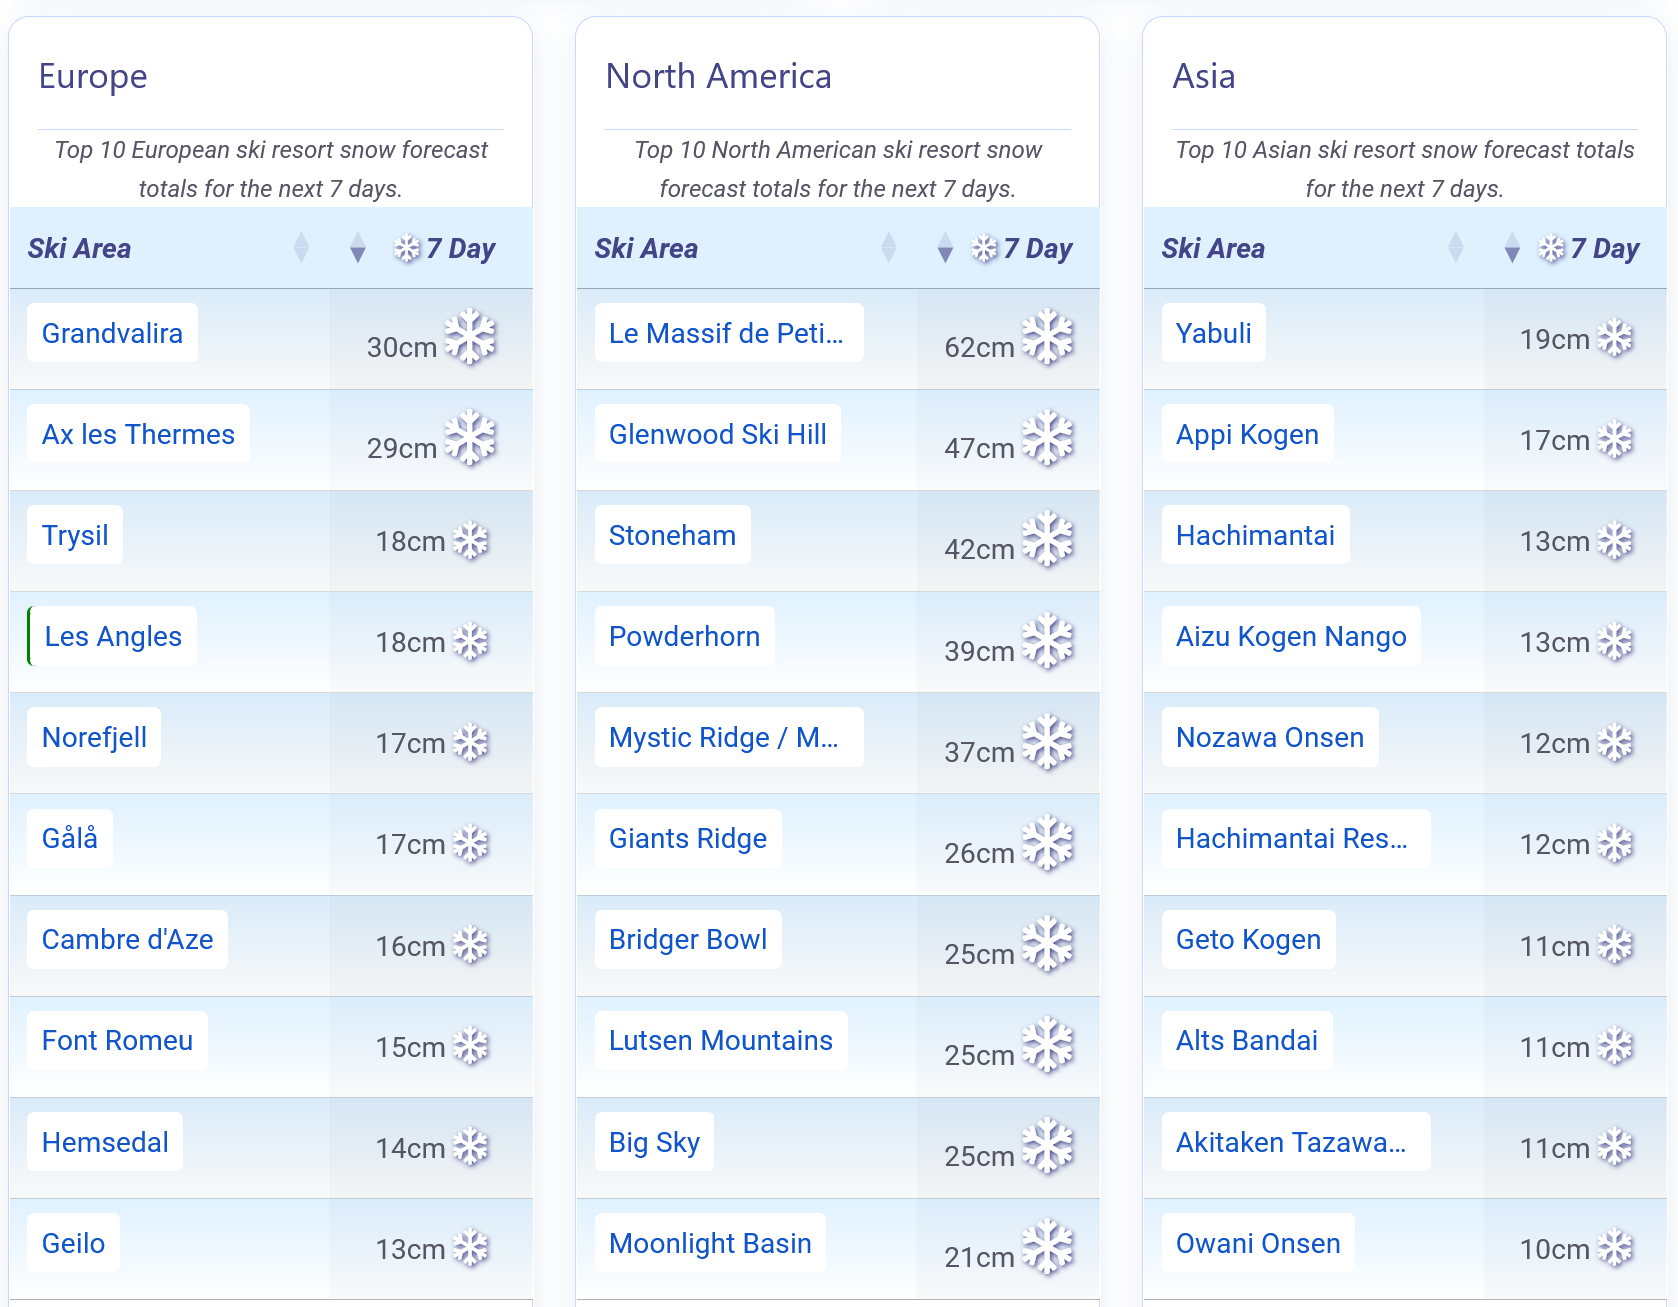Click the snowflake icon in the Geilo row
The height and width of the screenshot is (1307, 1678).
(470, 1248)
